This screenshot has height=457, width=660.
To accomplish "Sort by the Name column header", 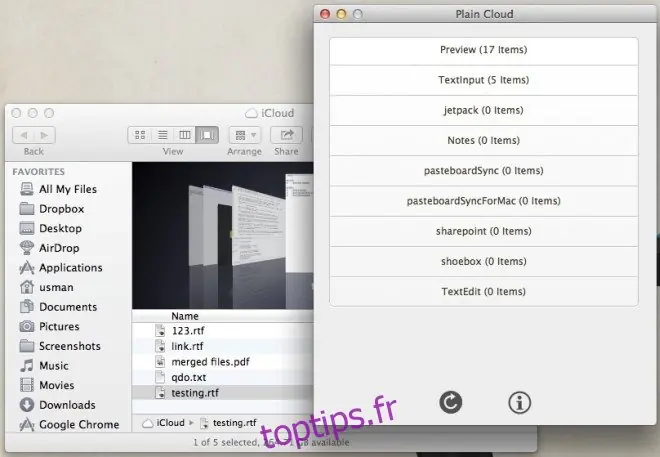I will 223,316.
